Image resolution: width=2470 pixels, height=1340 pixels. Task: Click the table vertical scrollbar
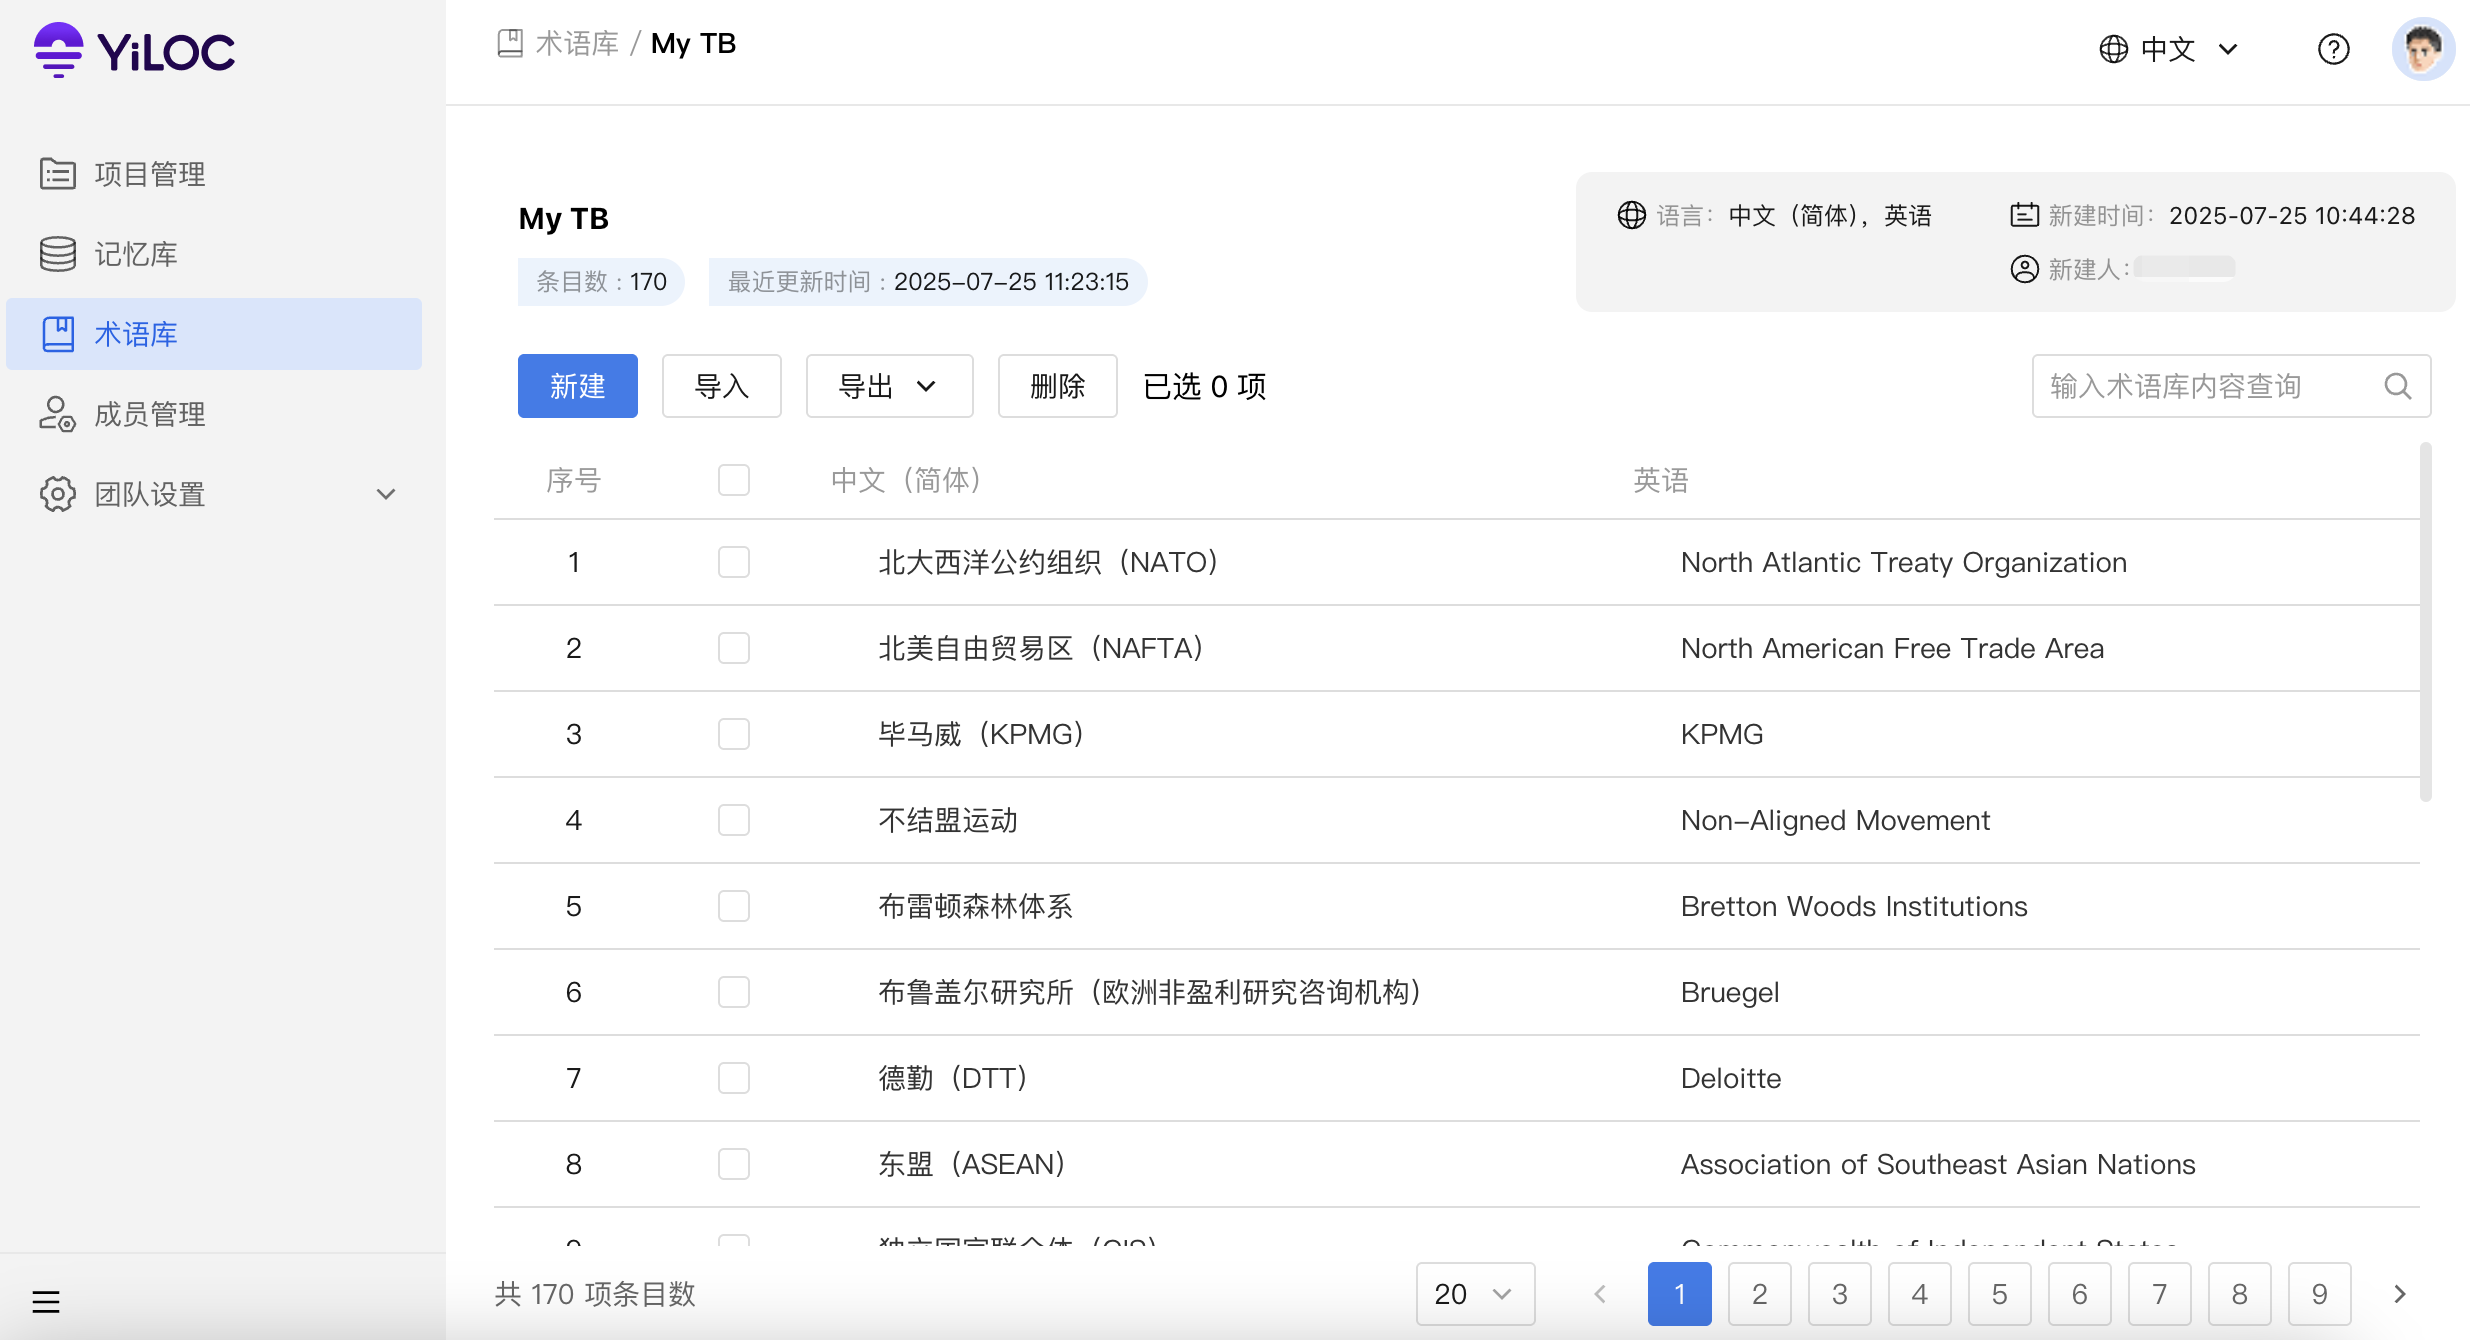click(2425, 622)
